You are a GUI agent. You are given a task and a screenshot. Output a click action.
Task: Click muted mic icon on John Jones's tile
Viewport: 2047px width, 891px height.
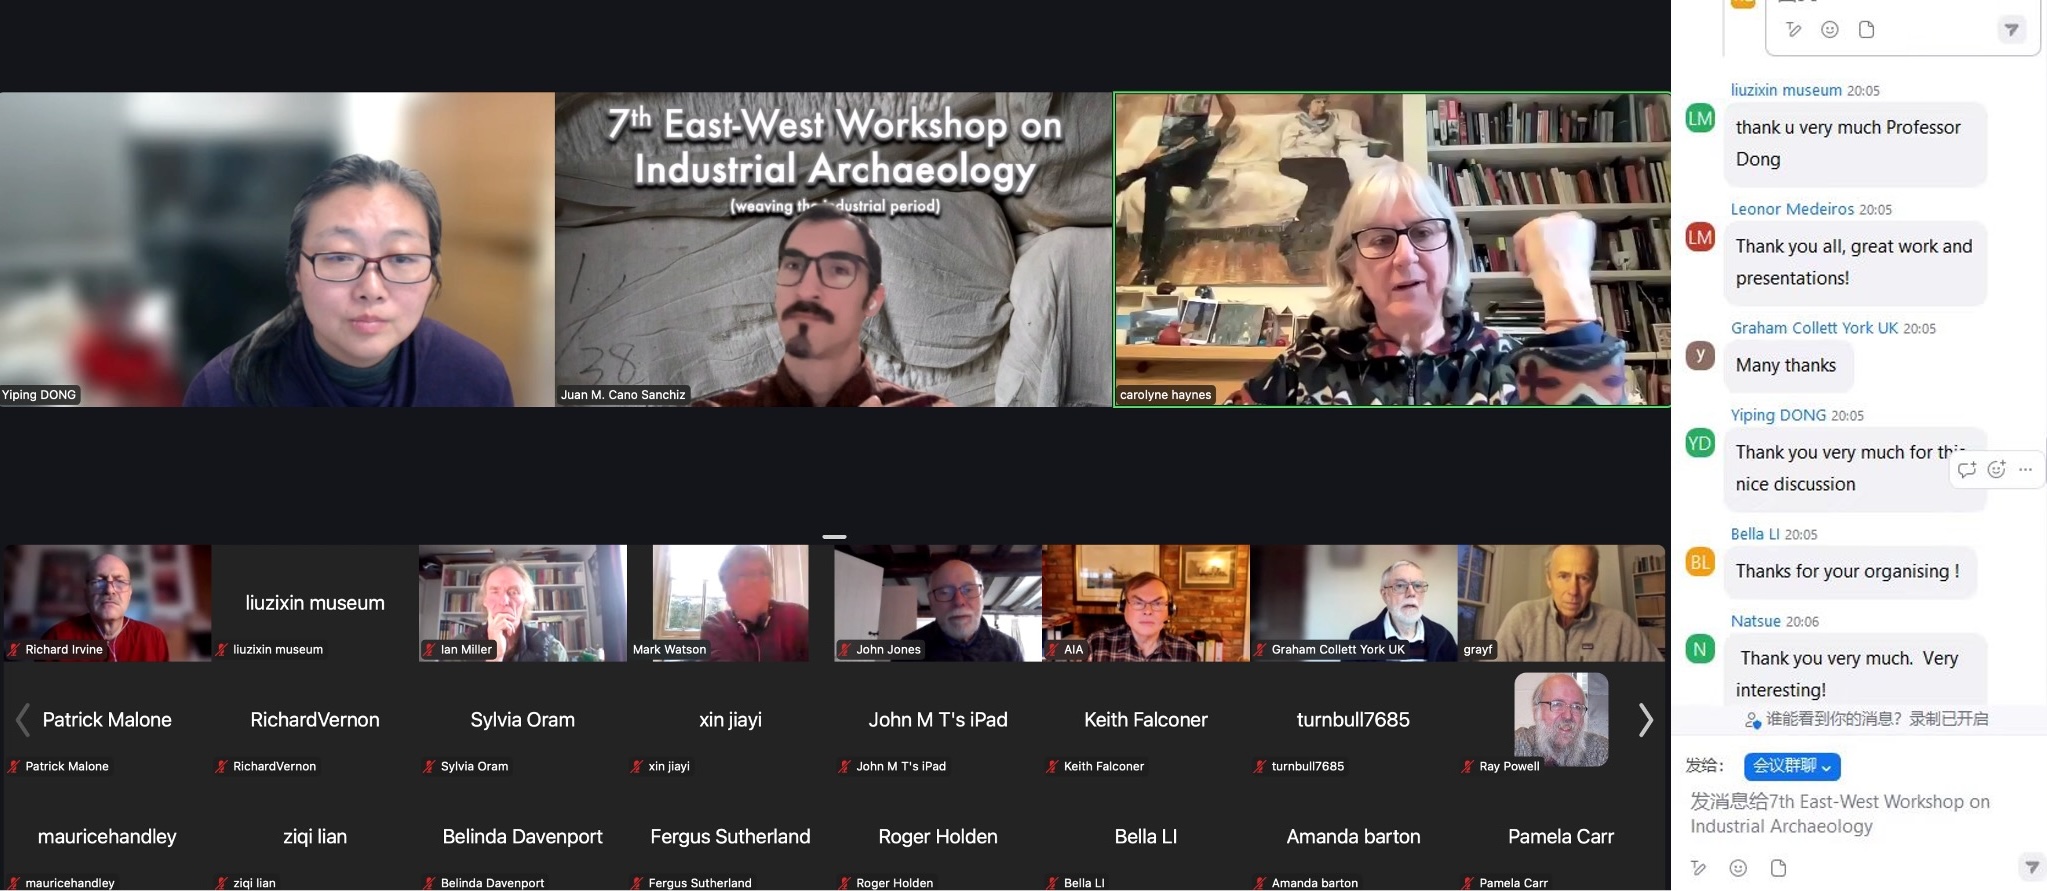845,650
